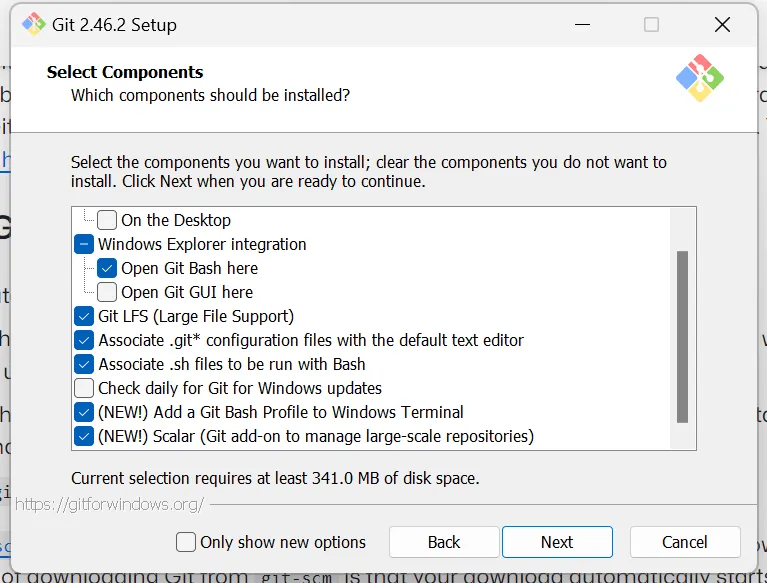The height and width of the screenshot is (583, 767).
Task: Check Open Git GUI here
Action: [x=107, y=292]
